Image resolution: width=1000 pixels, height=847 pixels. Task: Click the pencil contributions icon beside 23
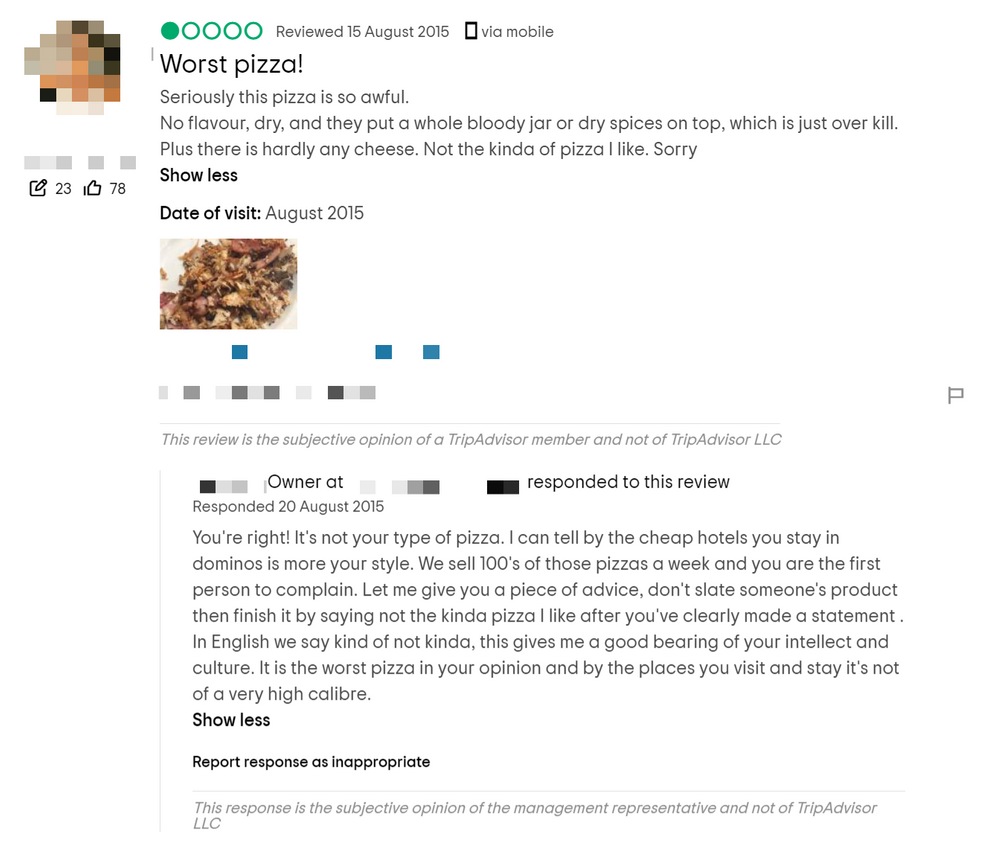point(38,188)
